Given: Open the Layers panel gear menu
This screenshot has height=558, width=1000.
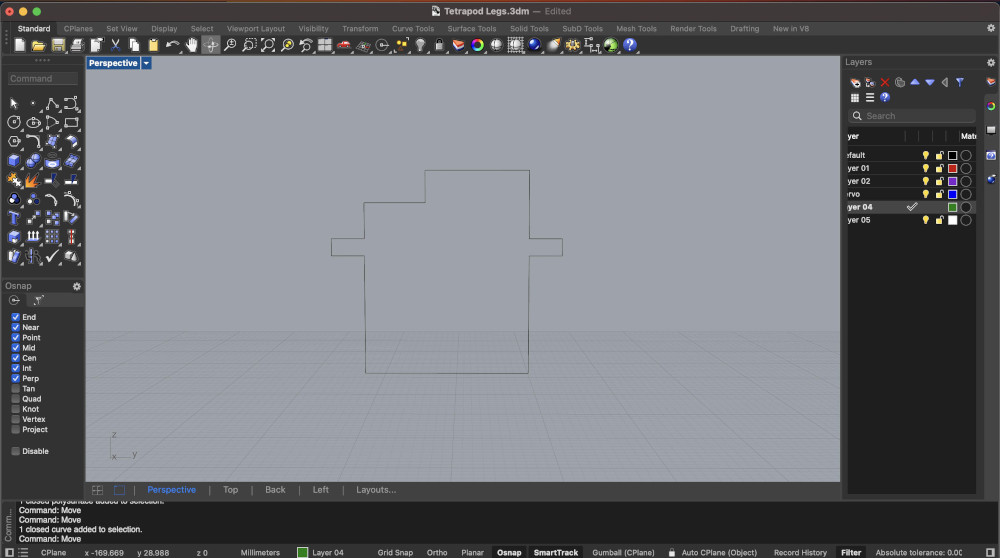Looking at the screenshot, I should [x=990, y=62].
